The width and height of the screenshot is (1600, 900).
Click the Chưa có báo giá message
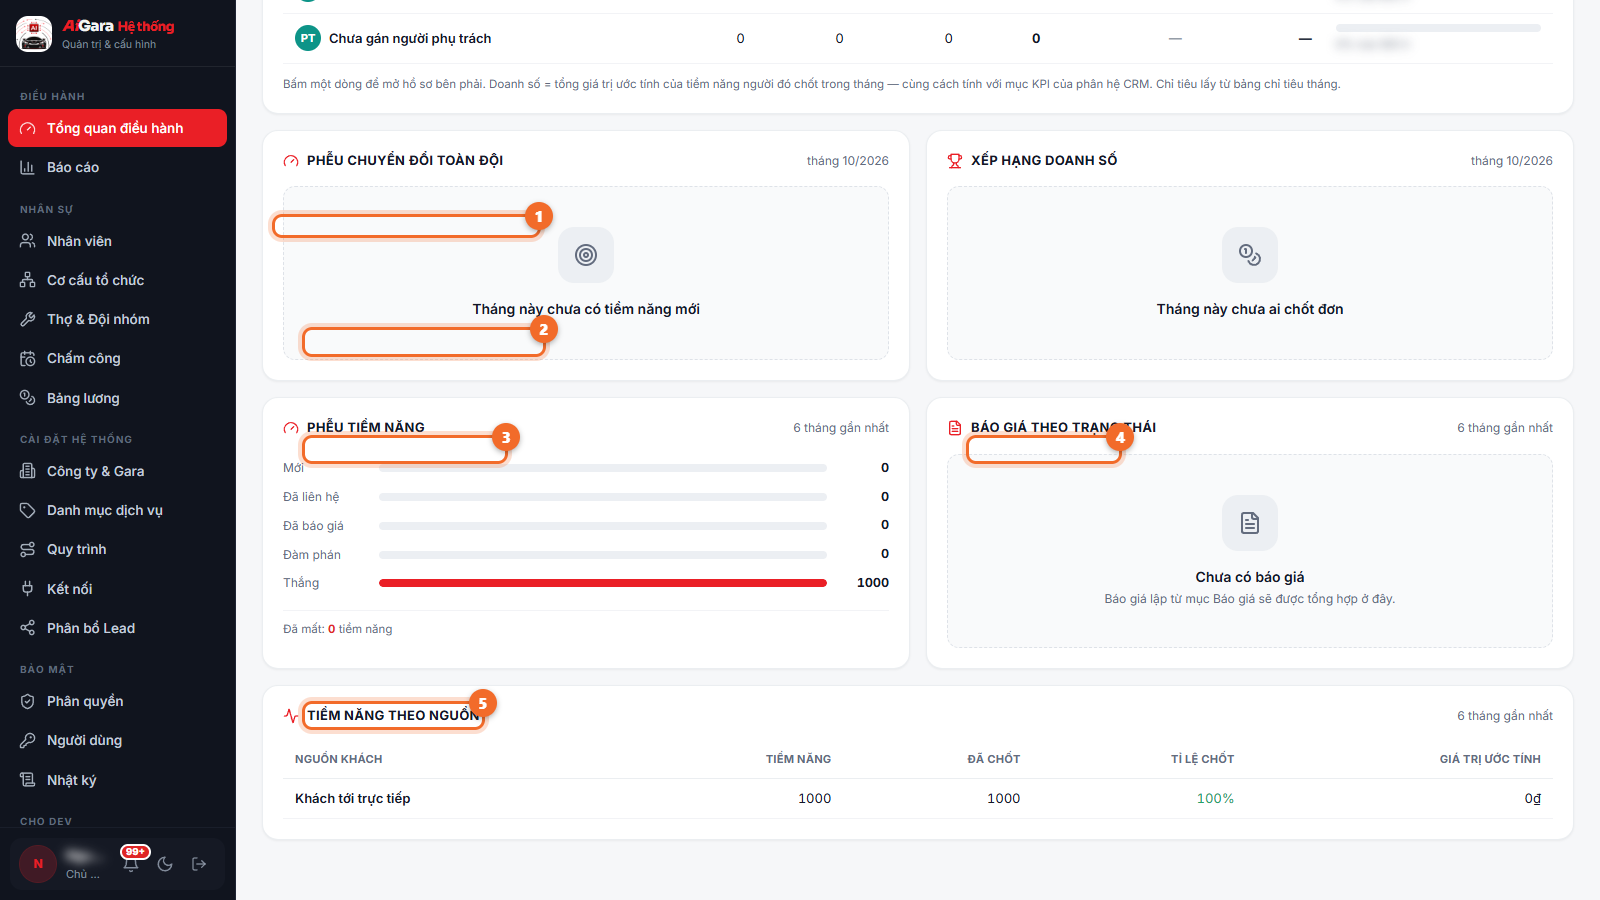[1250, 577]
